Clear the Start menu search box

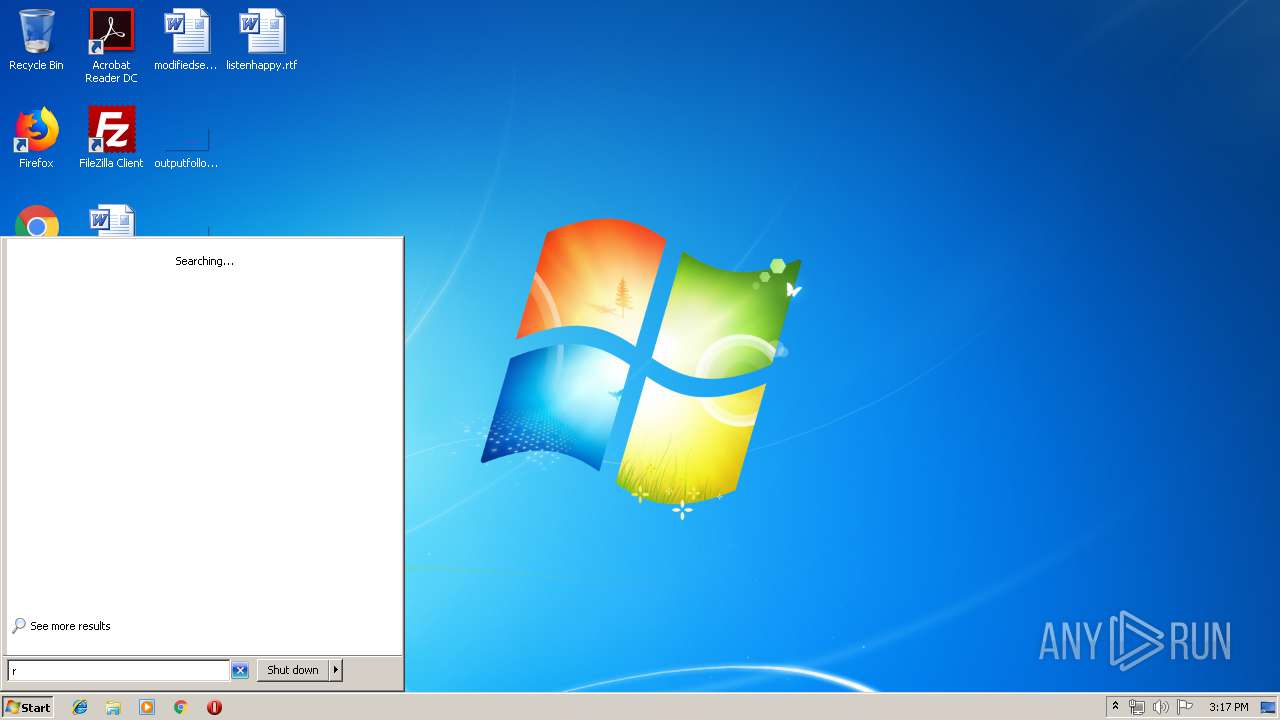click(240, 670)
